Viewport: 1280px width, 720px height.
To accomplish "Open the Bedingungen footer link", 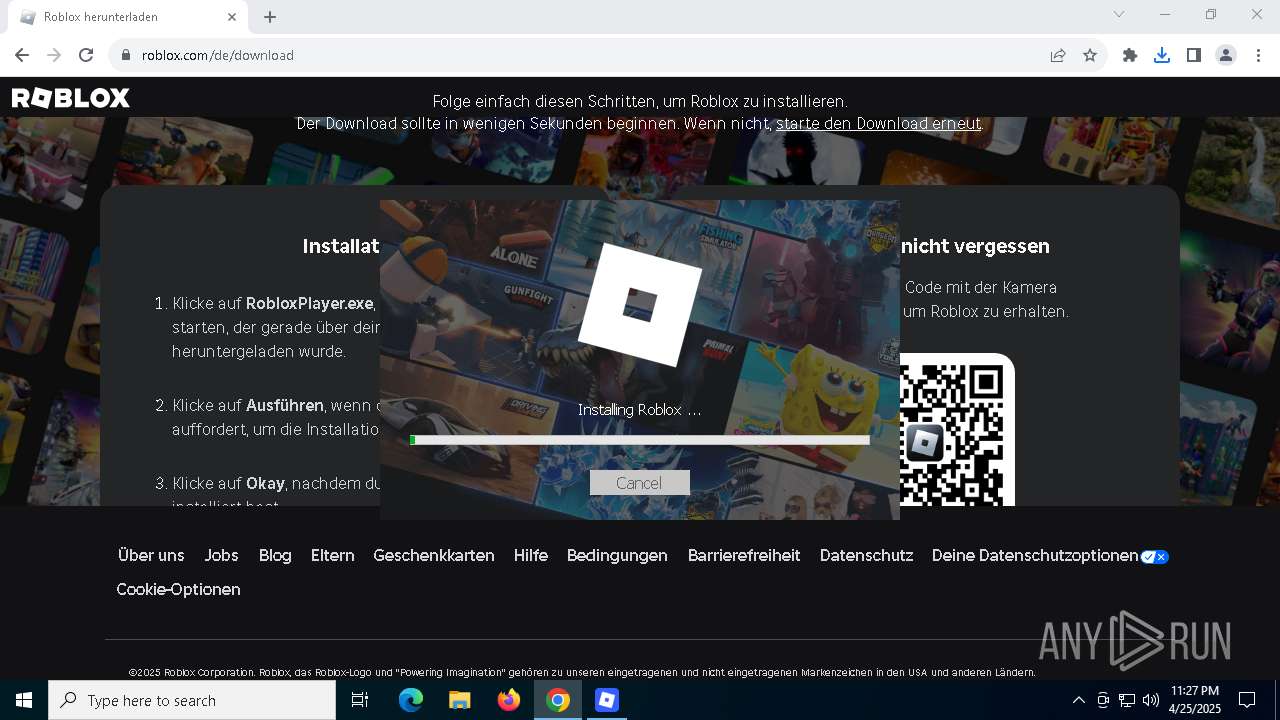I will click(617, 555).
